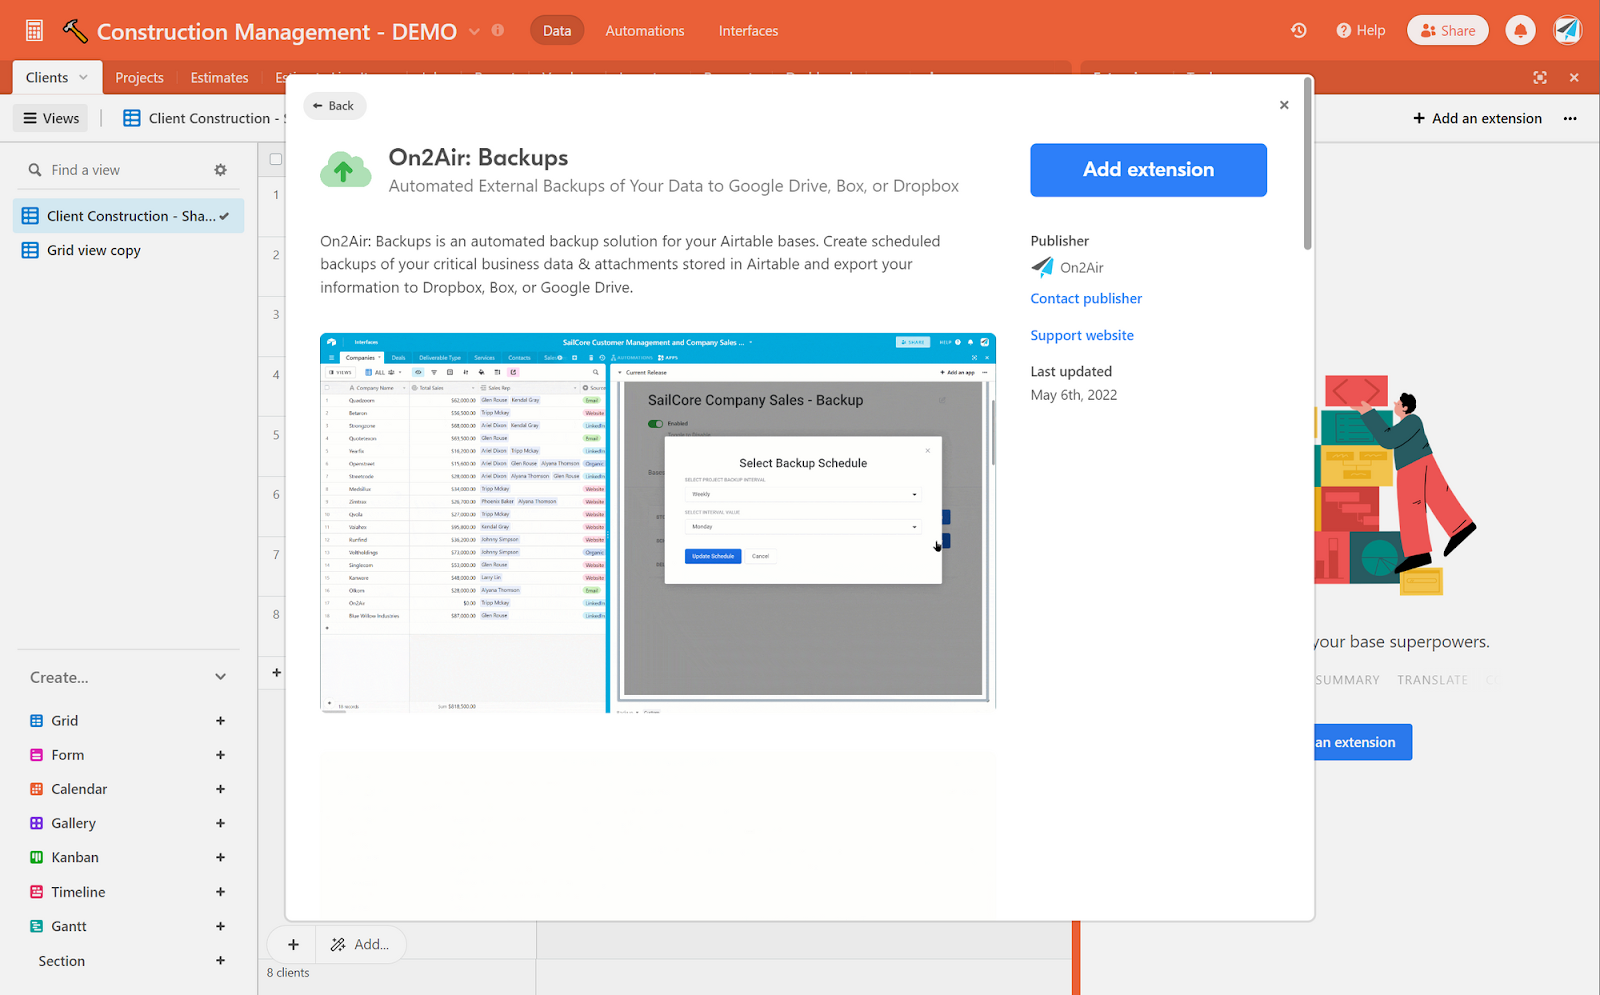Add a new Kanban view
The width and height of the screenshot is (1600, 995).
pyautogui.click(x=220, y=858)
